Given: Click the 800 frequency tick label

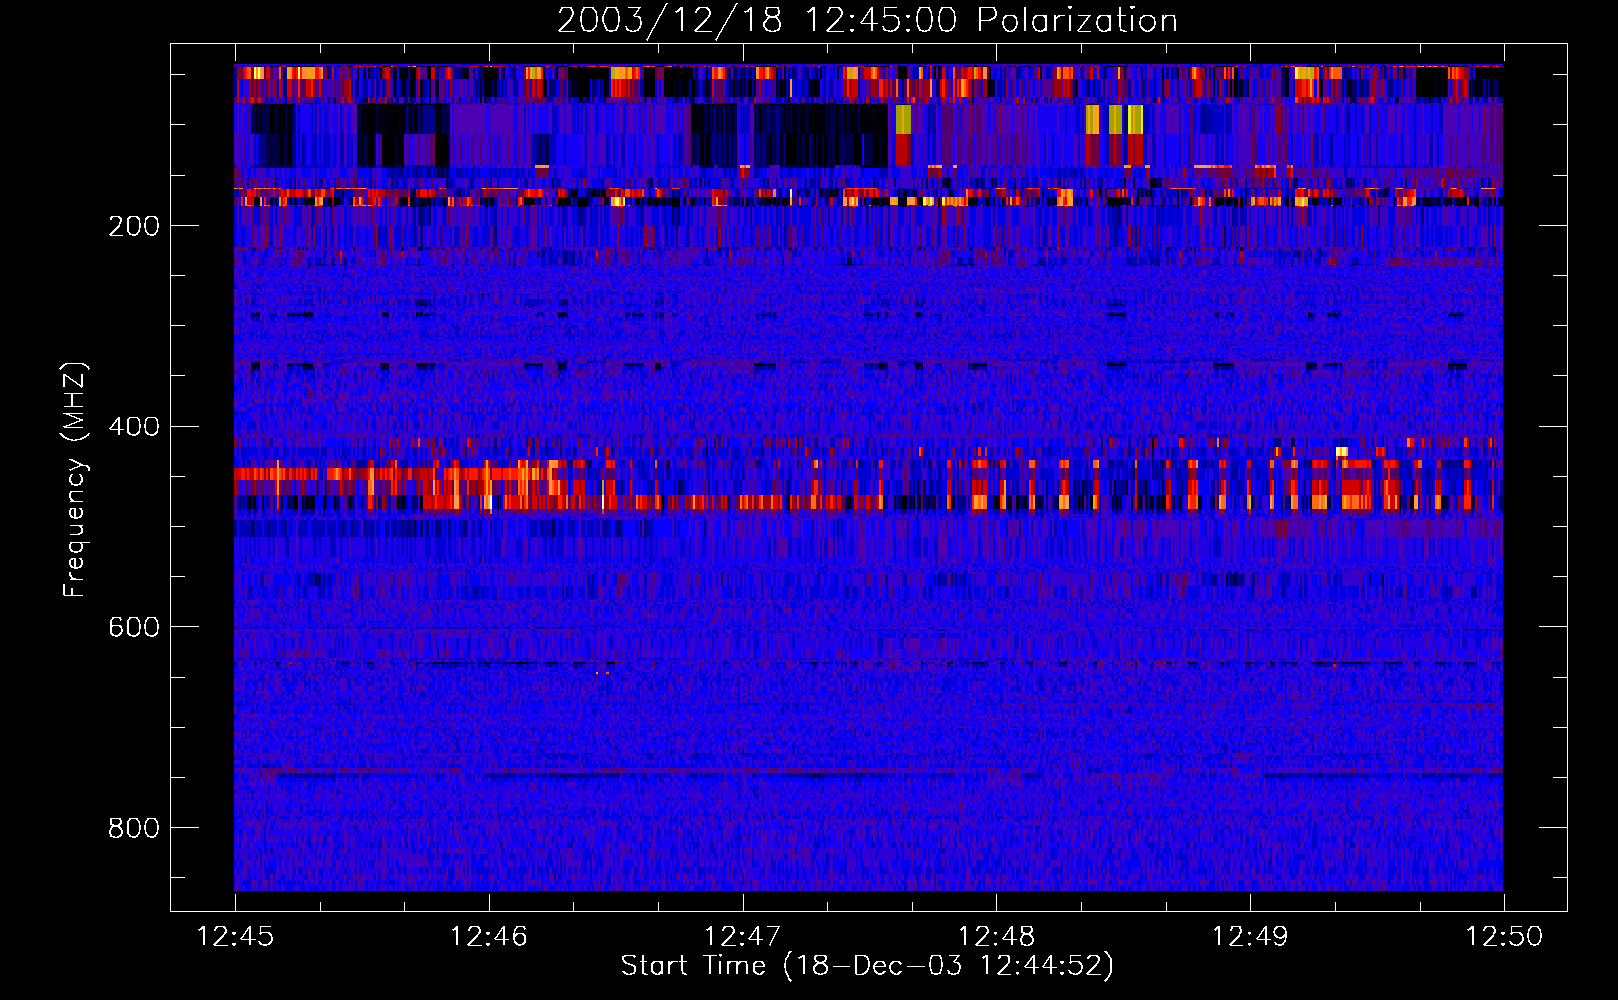Looking at the screenshot, I should coord(134,828).
